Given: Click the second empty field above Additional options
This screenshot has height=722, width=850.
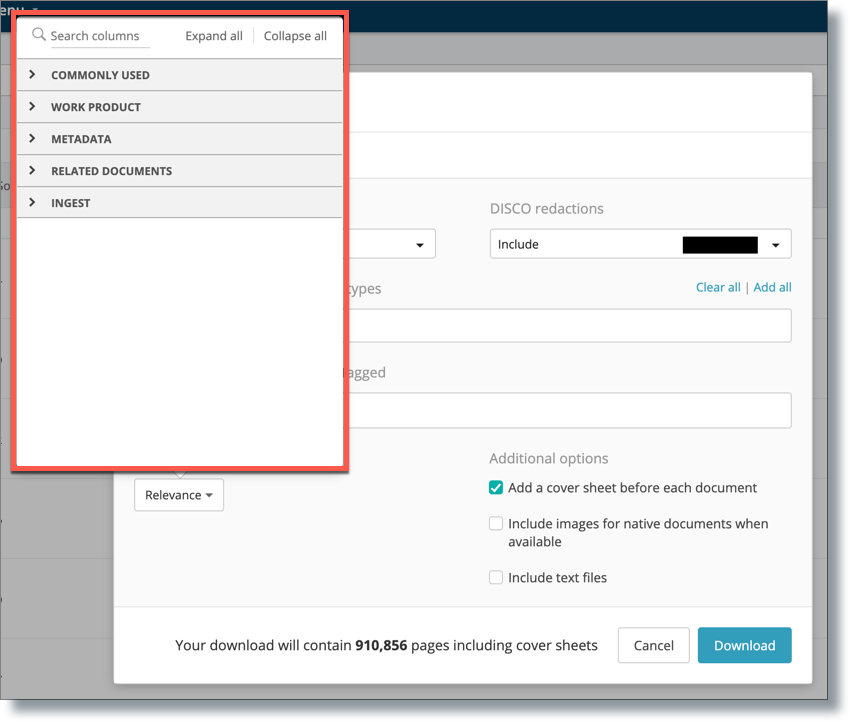Looking at the screenshot, I should tap(569, 410).
